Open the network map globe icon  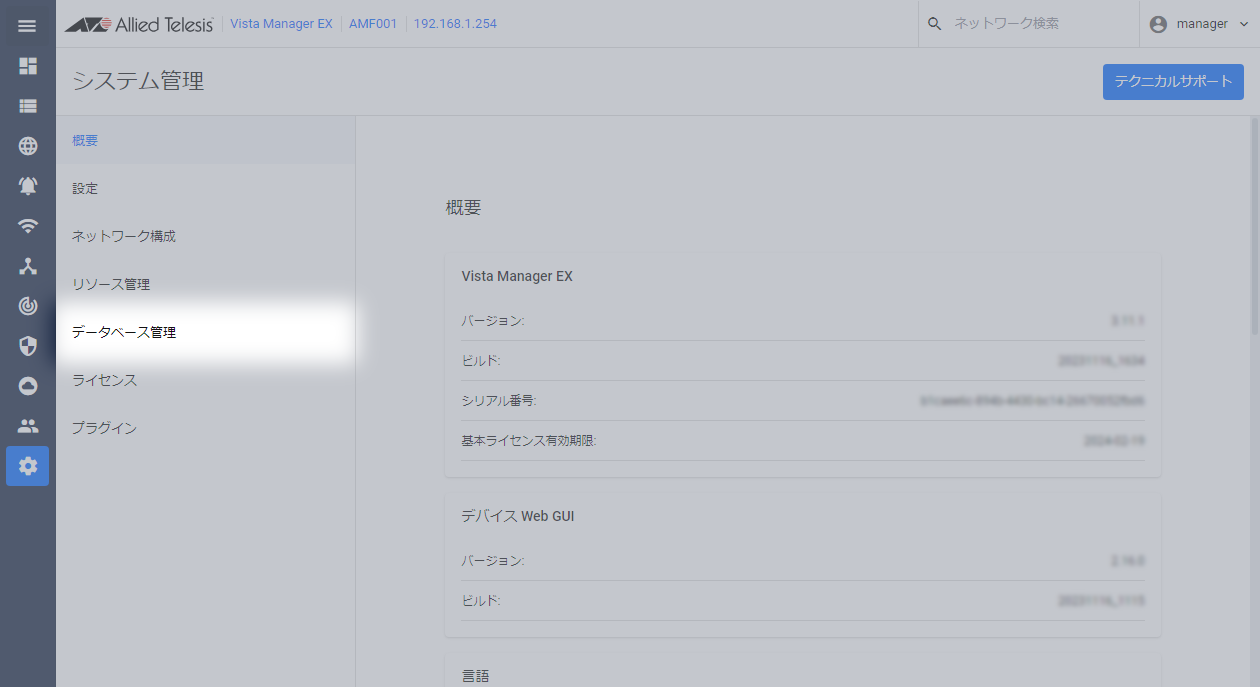[28, 146]
